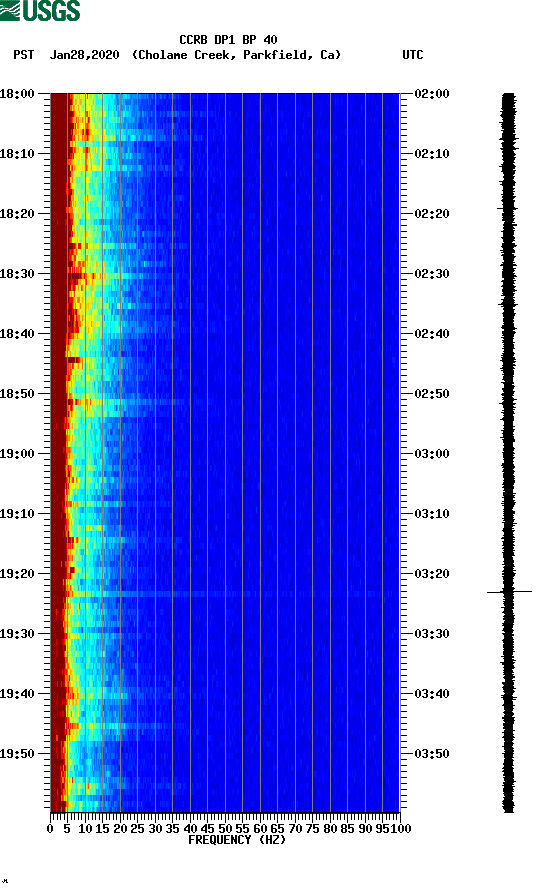The image size is (552, 892).
Task: Click the 80 Hz frequency tick label
Action: (x=330, y=829)
